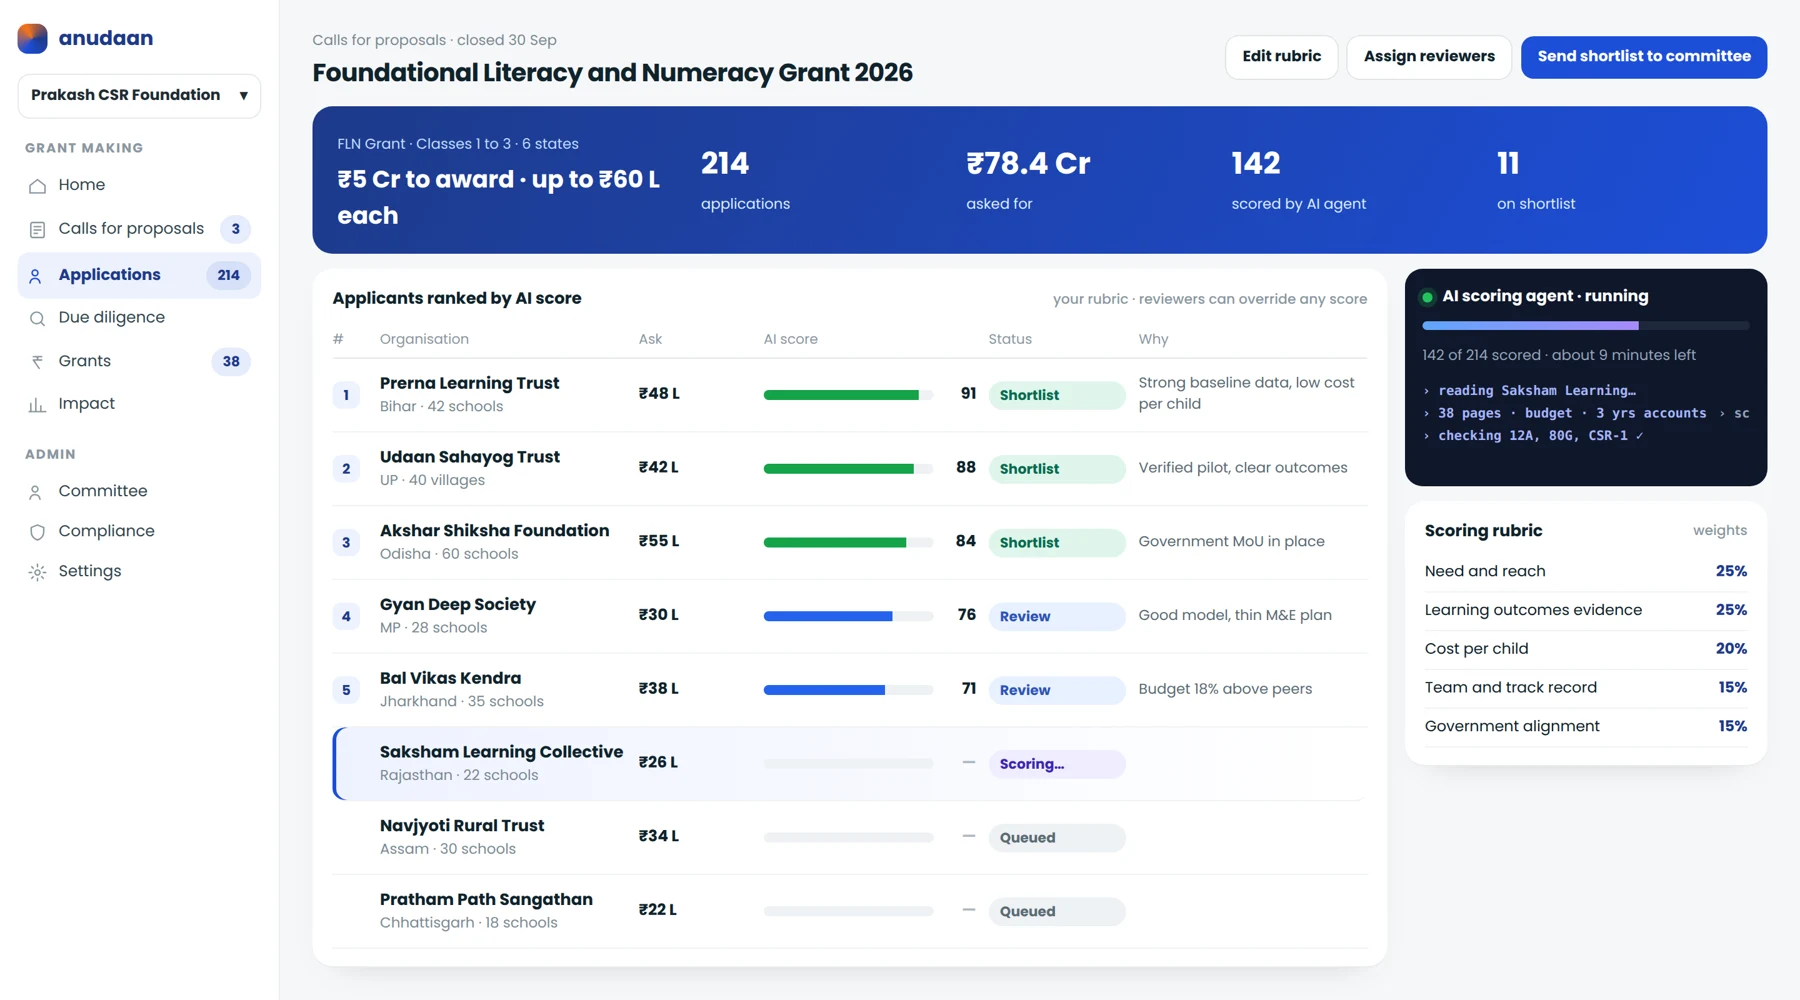Click the Scoring… status for Saksham Learning Collective
The height and width of the screenshot is (1000, 1800).
click(x=1057, y=764)
